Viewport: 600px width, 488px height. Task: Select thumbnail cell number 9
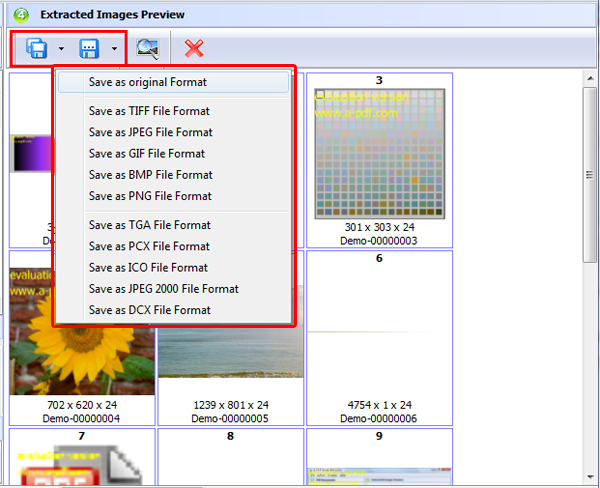(x=379, y=457)
